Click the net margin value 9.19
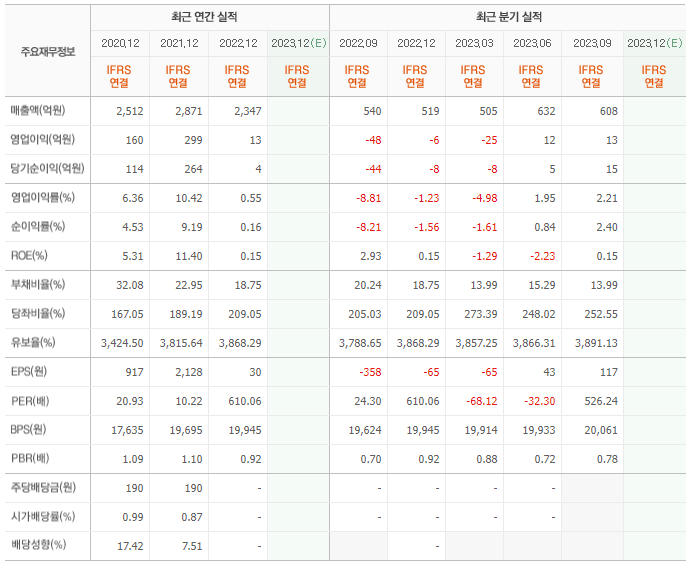This screenshot has width=694, height=564. [192, 227]
